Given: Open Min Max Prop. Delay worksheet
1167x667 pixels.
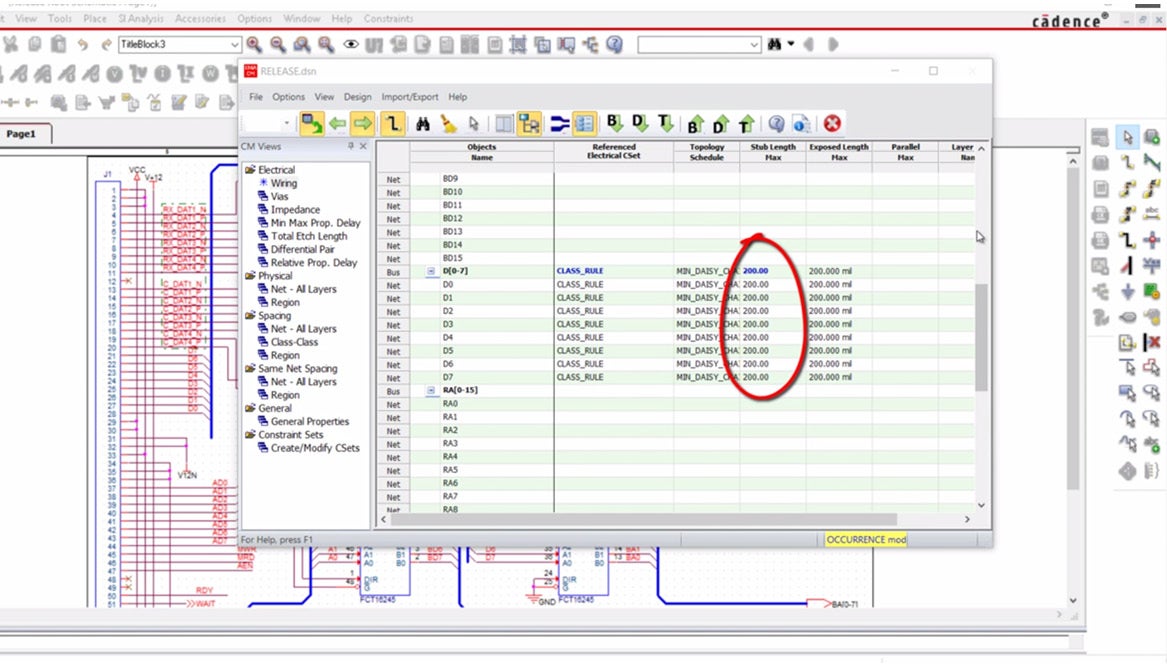Looking at the screenshot, I should [x=315, y=223].
